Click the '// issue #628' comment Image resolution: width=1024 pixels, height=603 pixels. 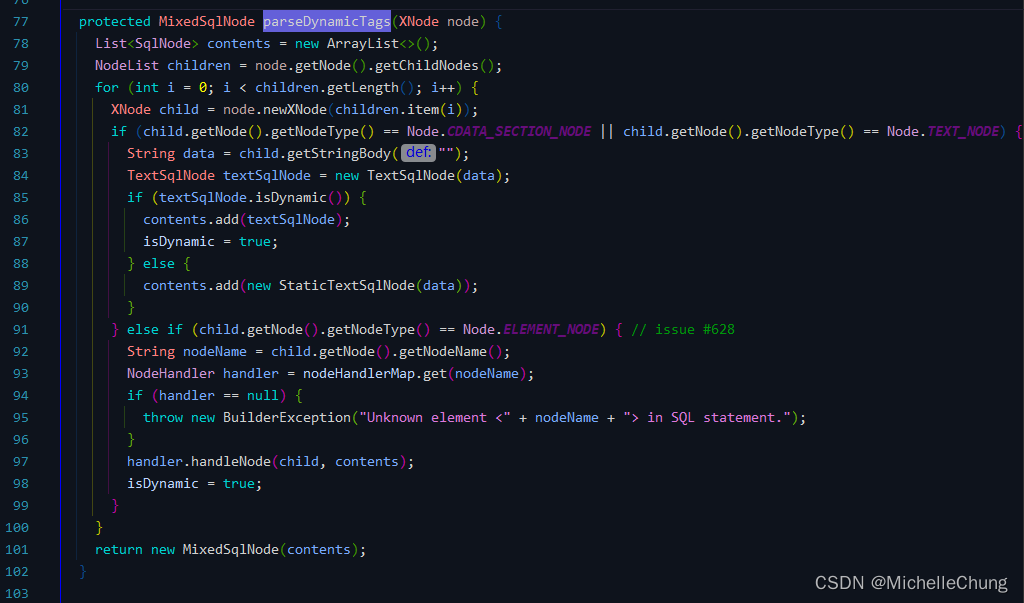point(683,329)
